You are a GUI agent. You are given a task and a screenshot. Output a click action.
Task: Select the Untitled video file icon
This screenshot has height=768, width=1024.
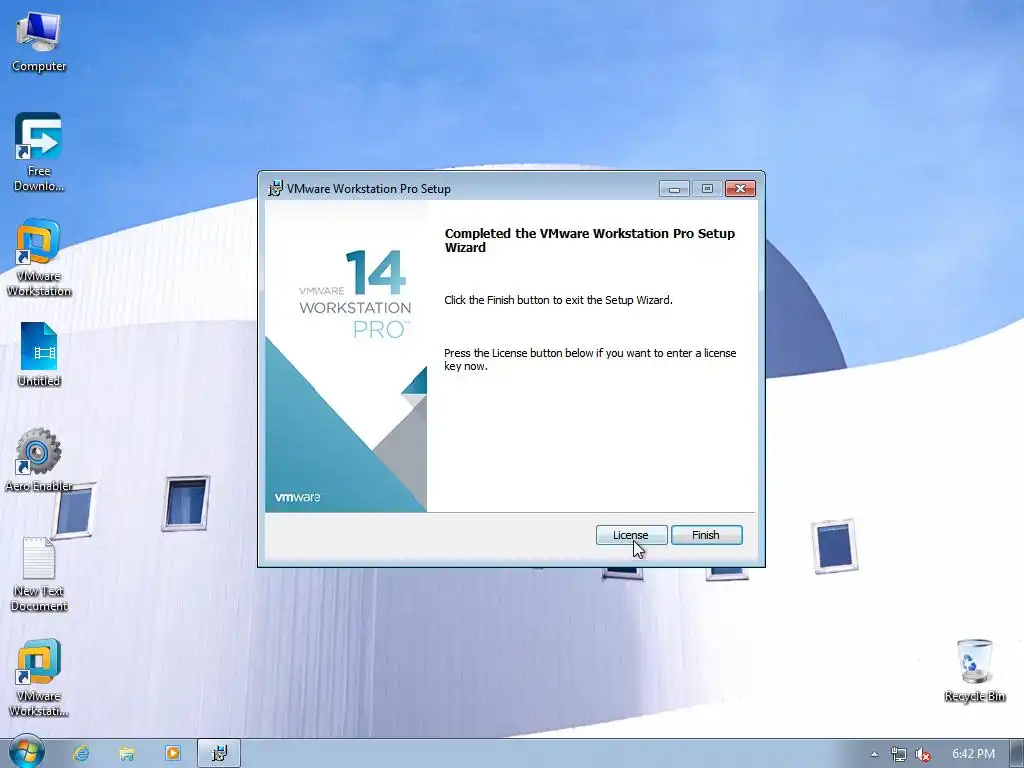[x=39, y=355]
